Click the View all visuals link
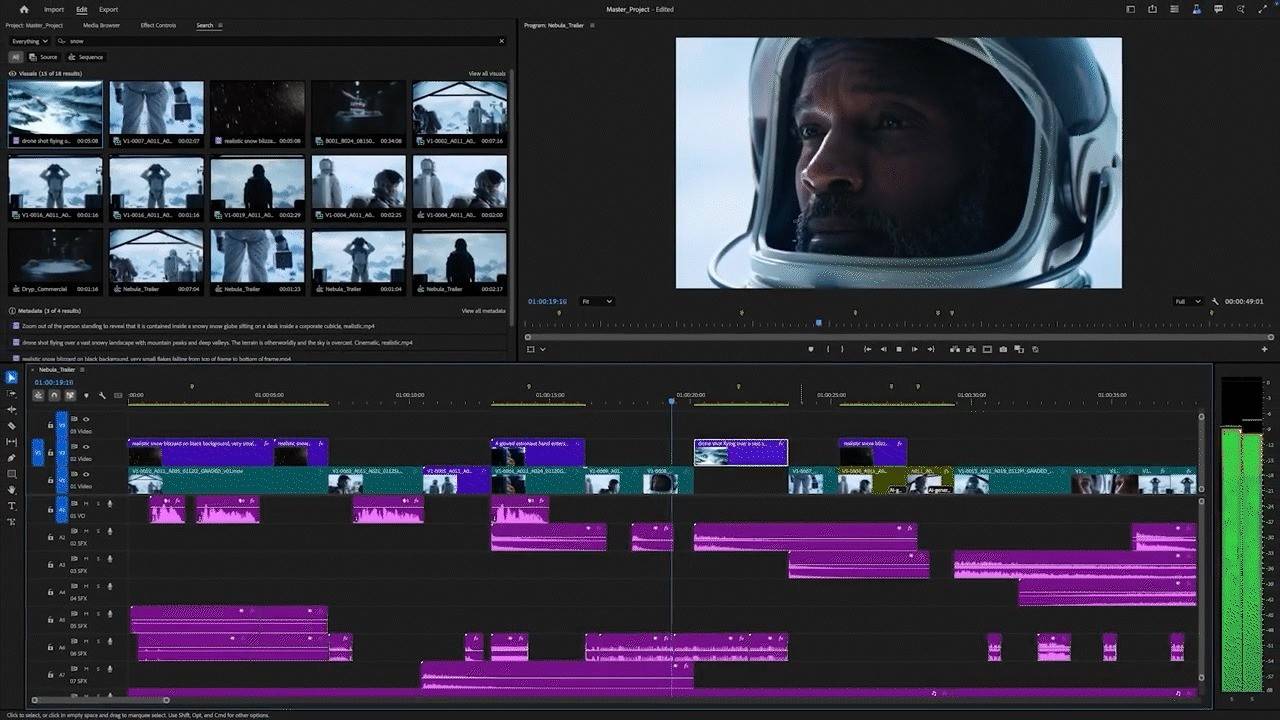Image resolution: width=1280 pixels, height=720 pixels. pos(487,74)
